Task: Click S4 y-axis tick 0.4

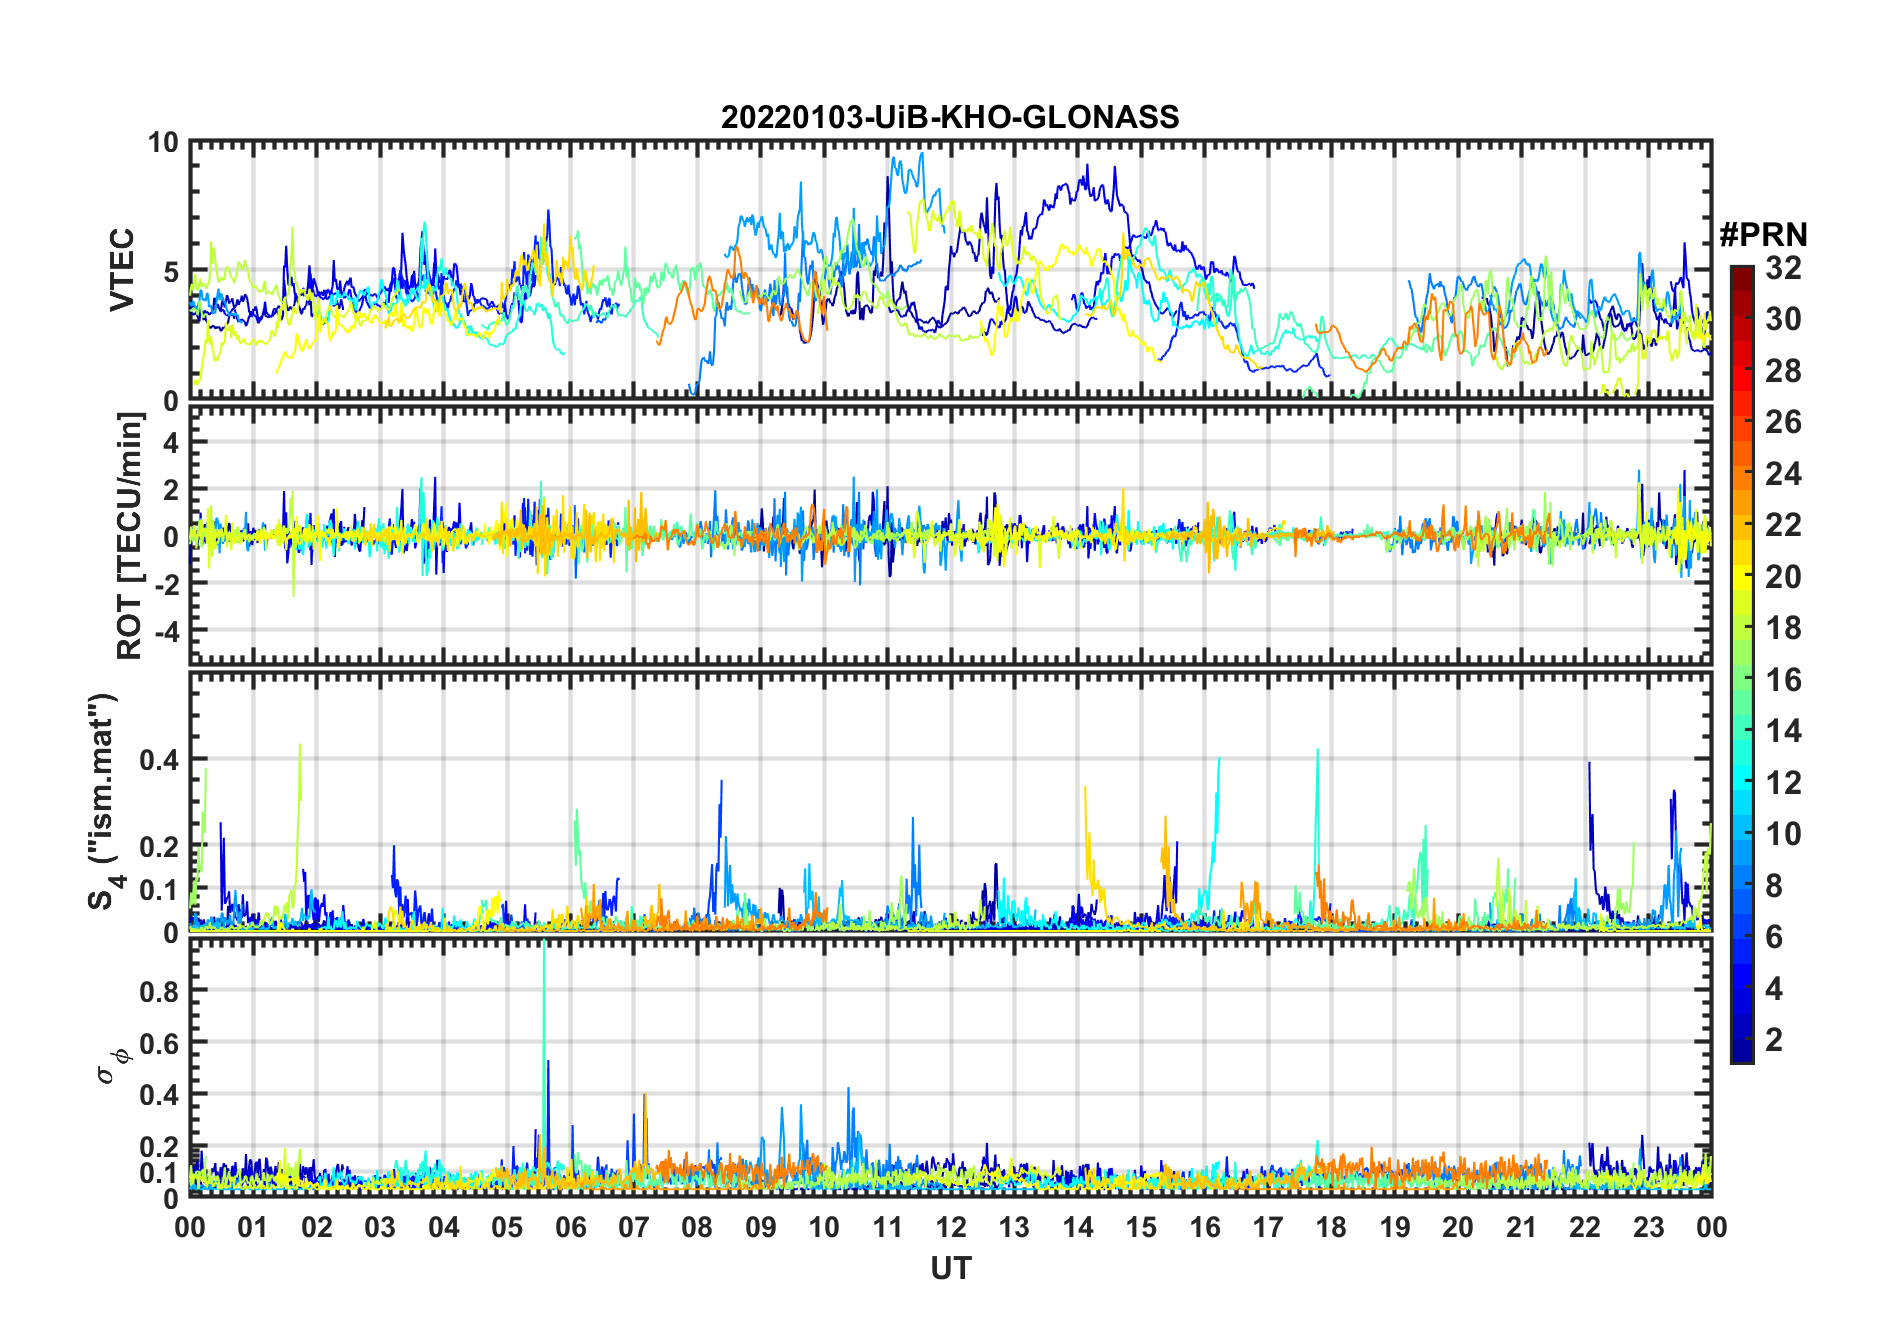Action: pos(159,760)
